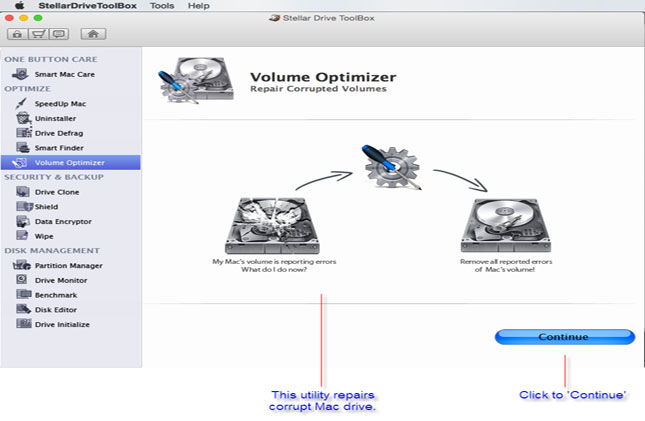The width and height of the screenshot is (645, 421).
Task: Click the Wipe icon
Action: pyautogui.click(x=22, y=235)
